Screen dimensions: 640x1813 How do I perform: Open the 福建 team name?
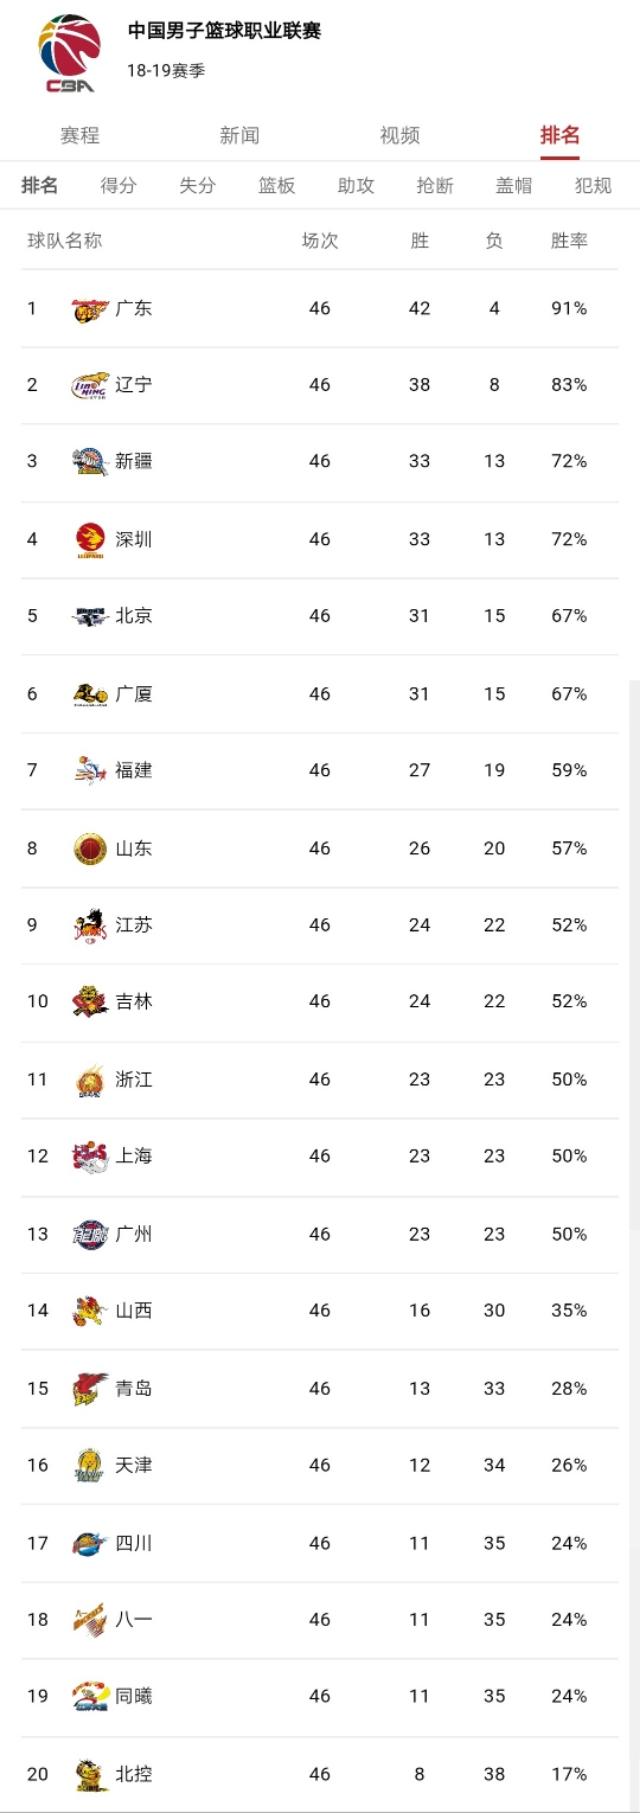point(134,770)
